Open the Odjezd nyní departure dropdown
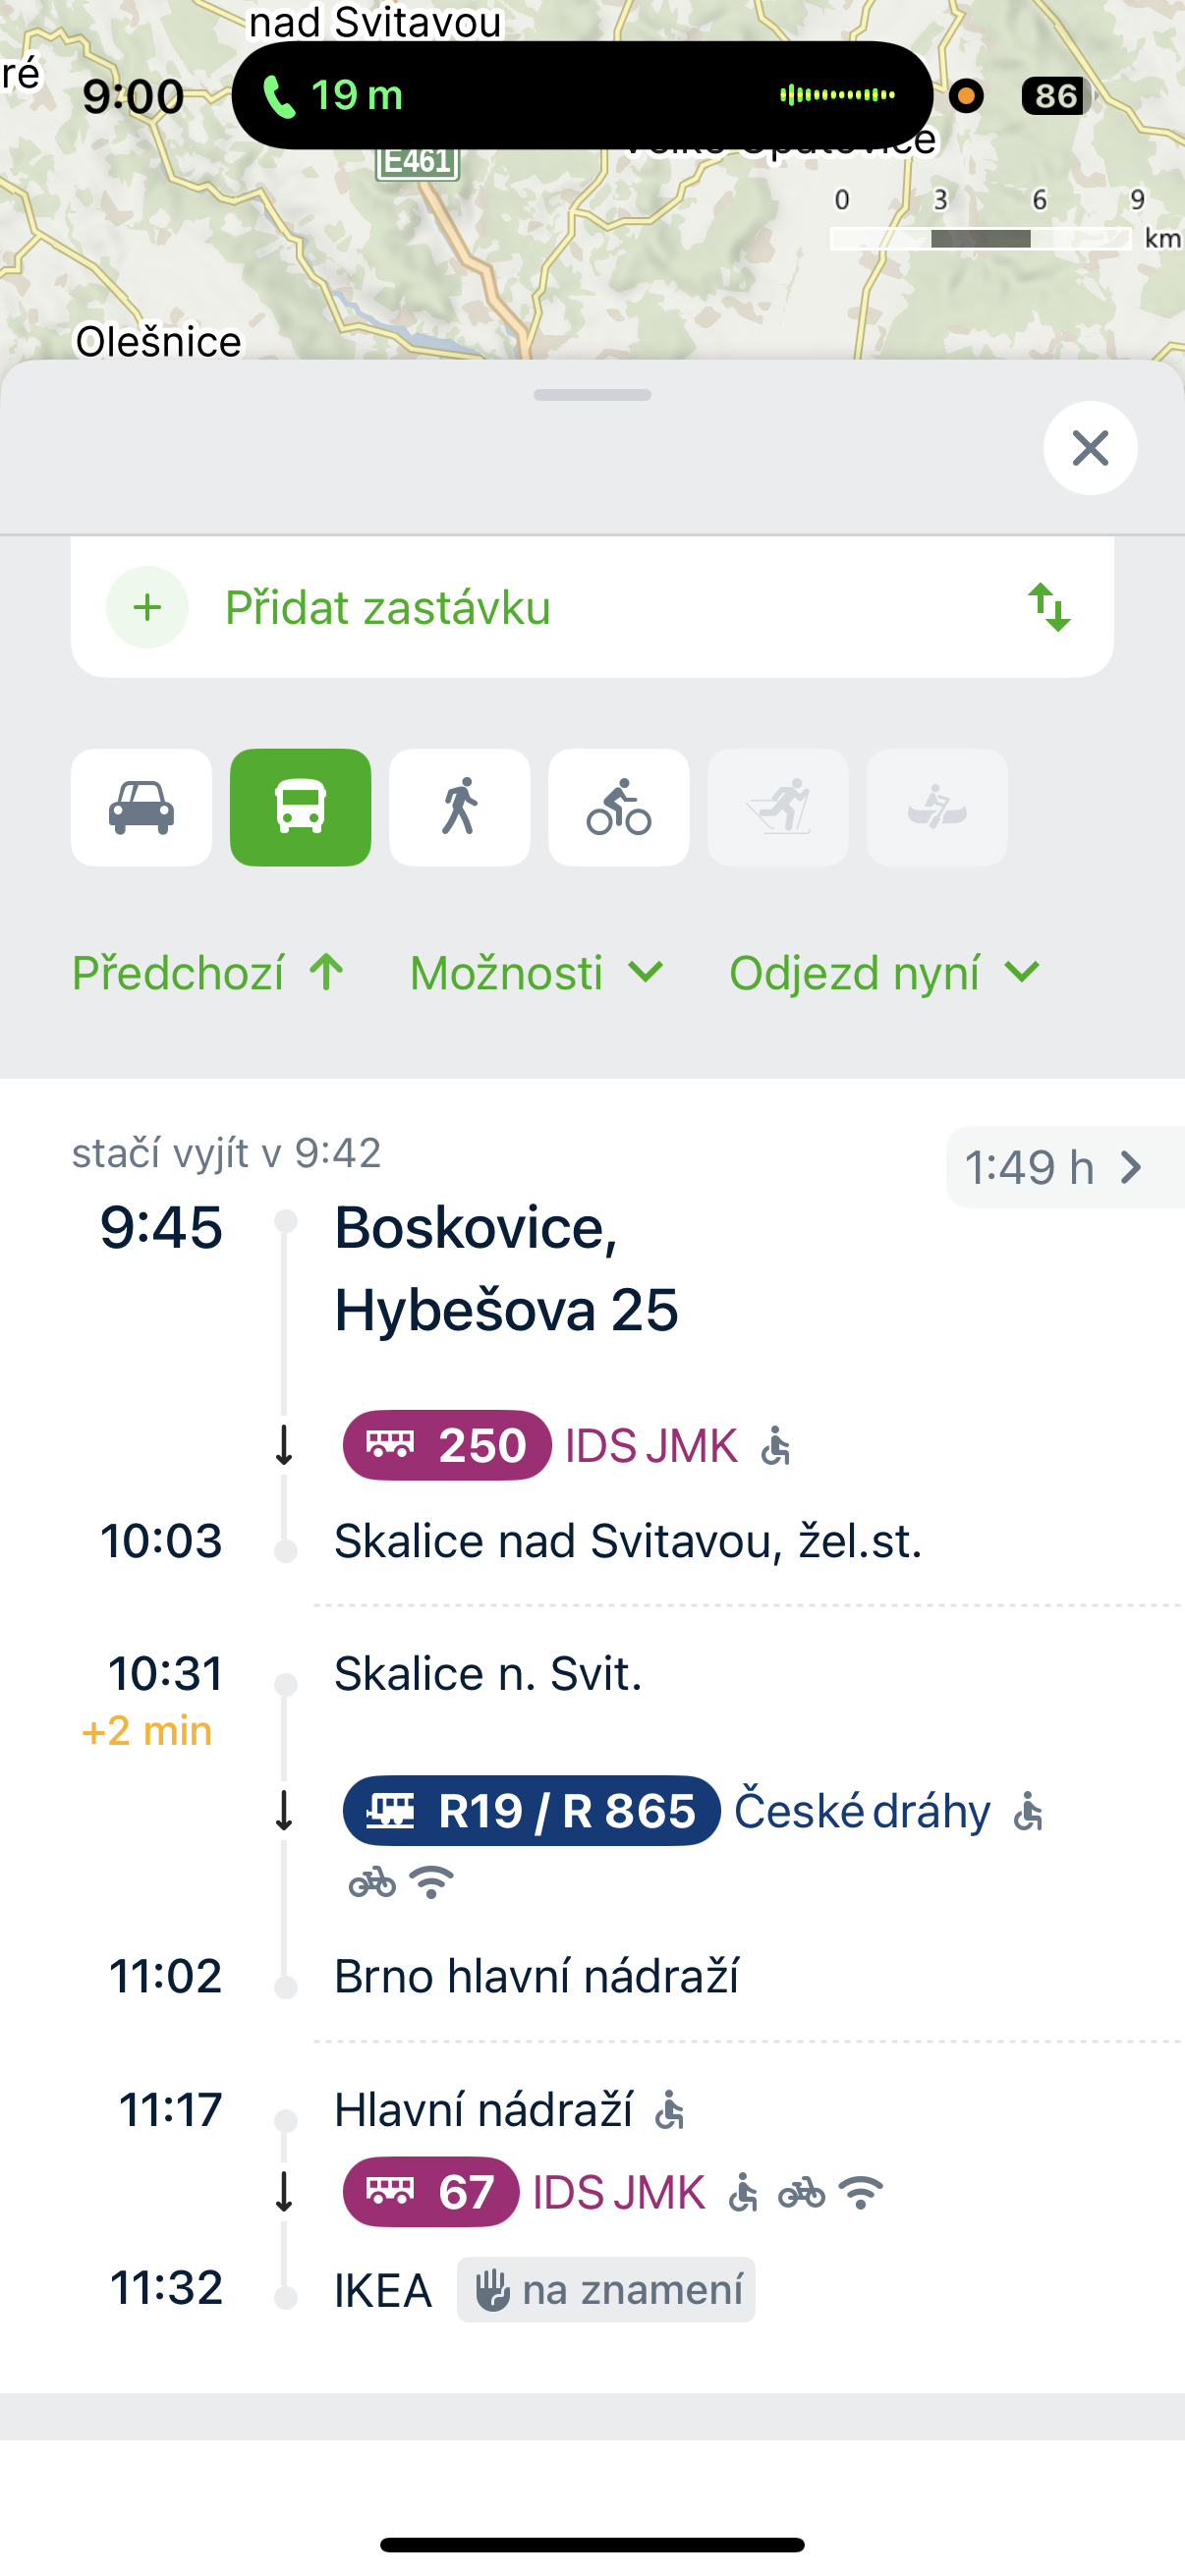 pyautogui.click(x=884, y=973)
